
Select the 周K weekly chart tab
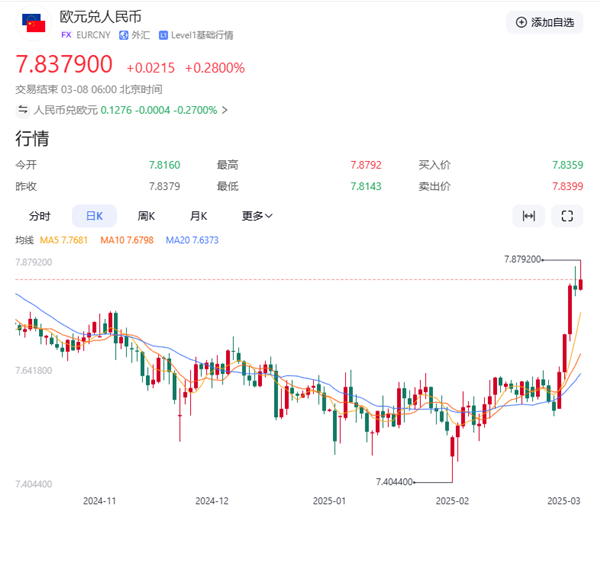coord(146,216)
